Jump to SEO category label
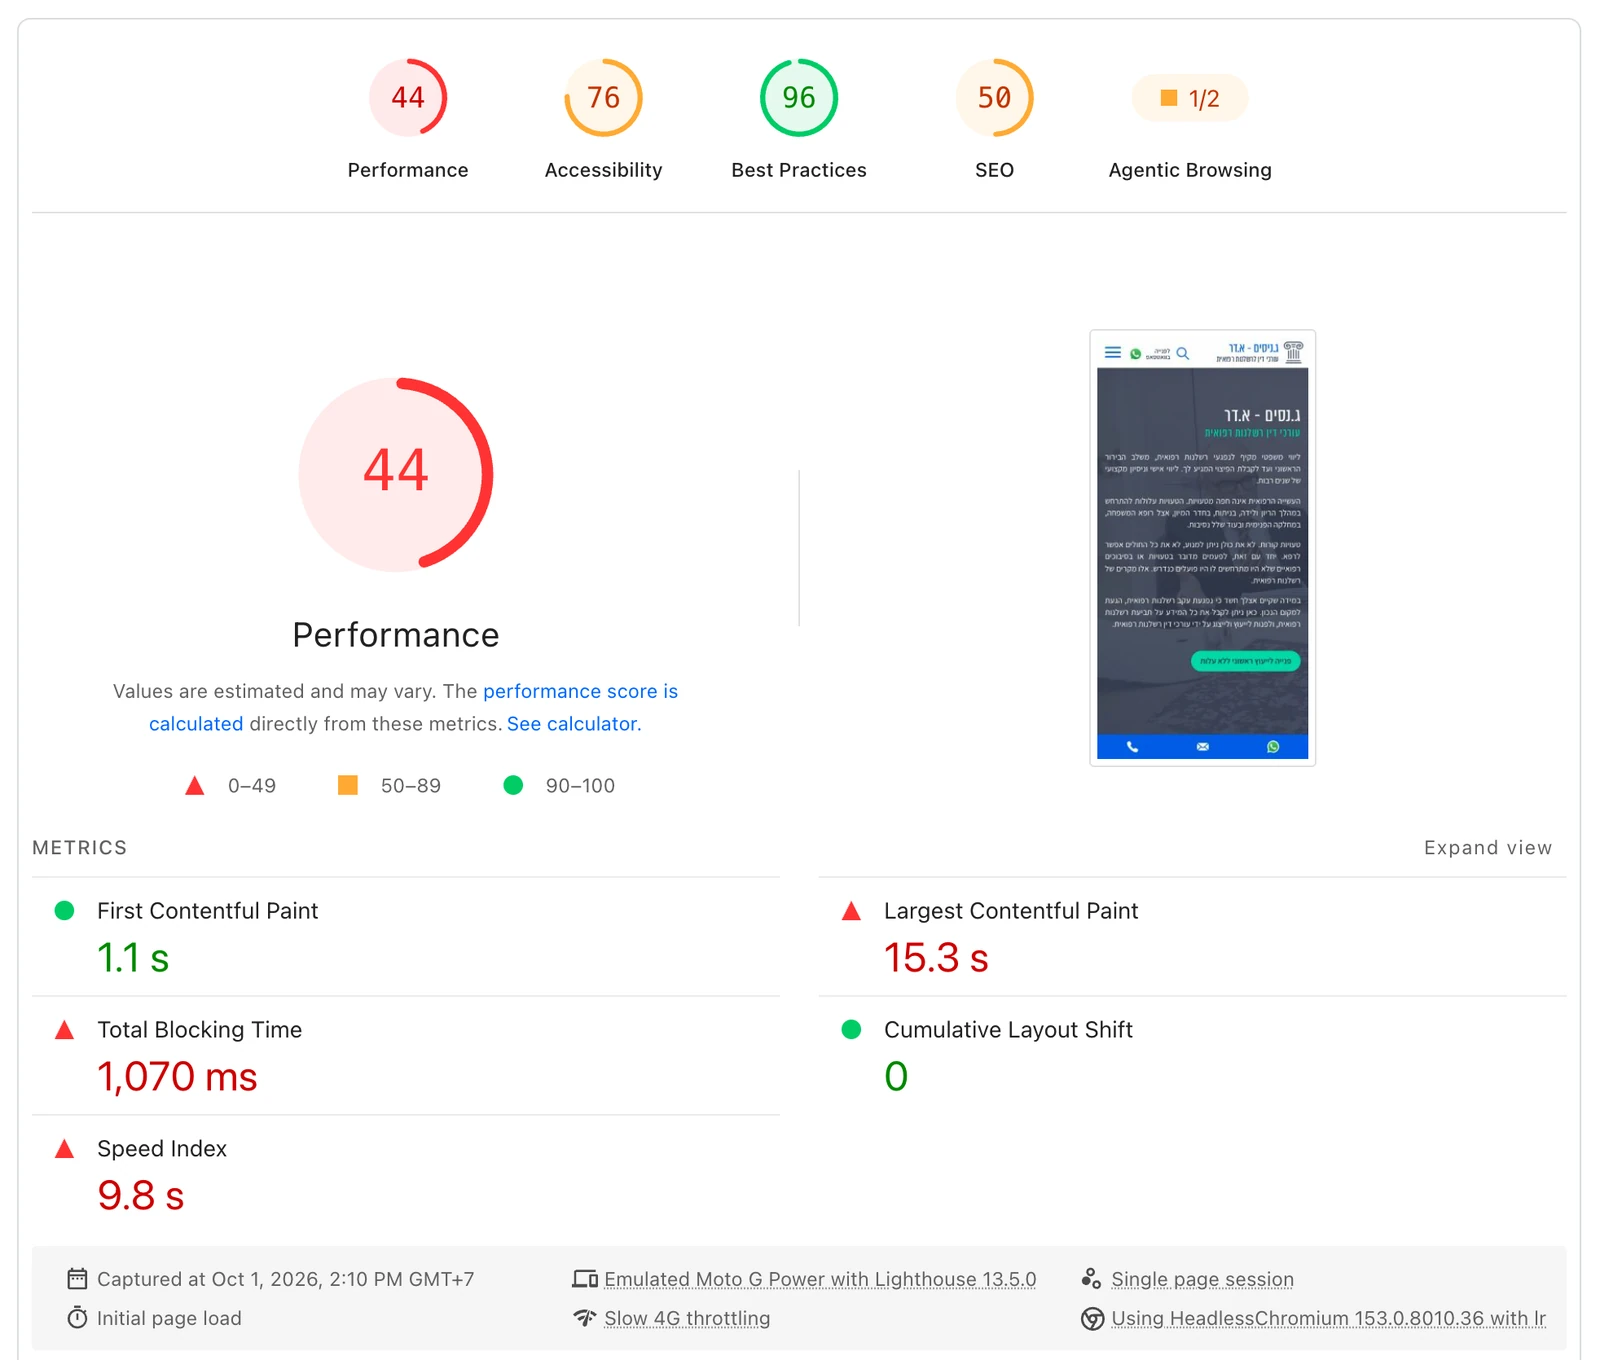Viewport: 1600px width, 1360px height. (x=994, y=170)
